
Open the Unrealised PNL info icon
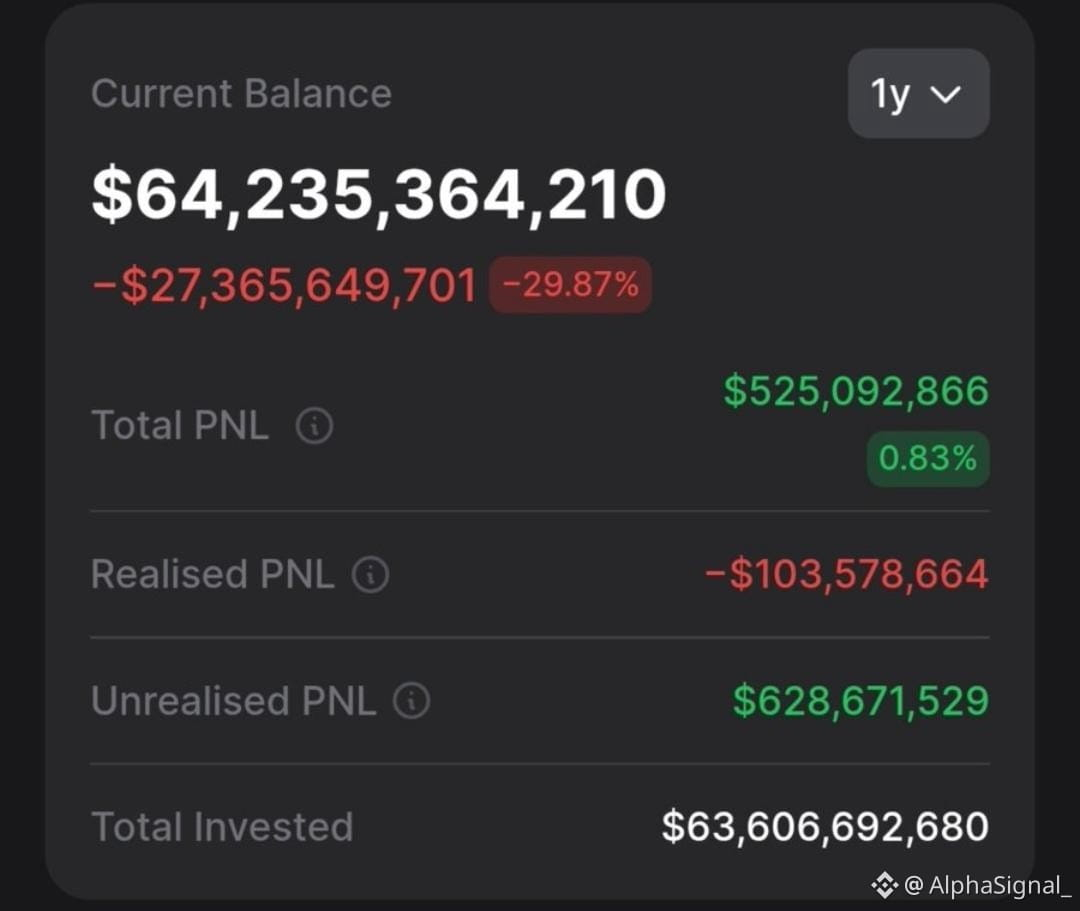[x=411, y=701]
